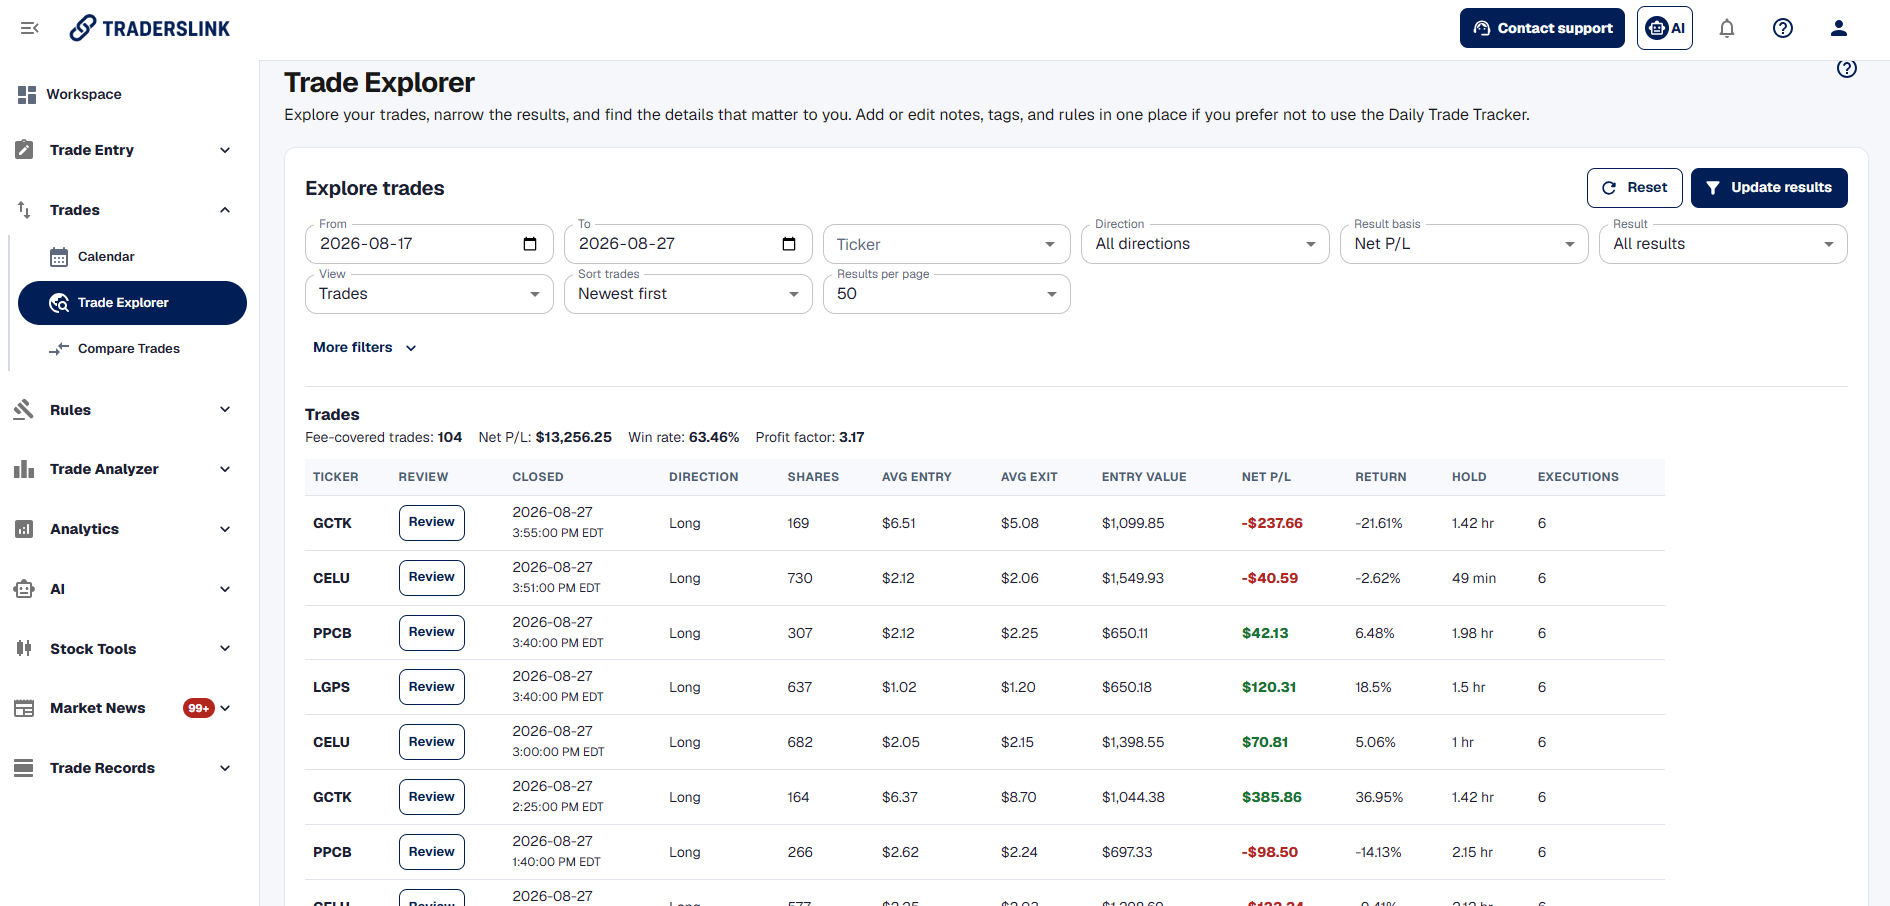Click the $385.86 net P/L value
This screenshot has width=1890, height=906.
tap(1272, 797)
